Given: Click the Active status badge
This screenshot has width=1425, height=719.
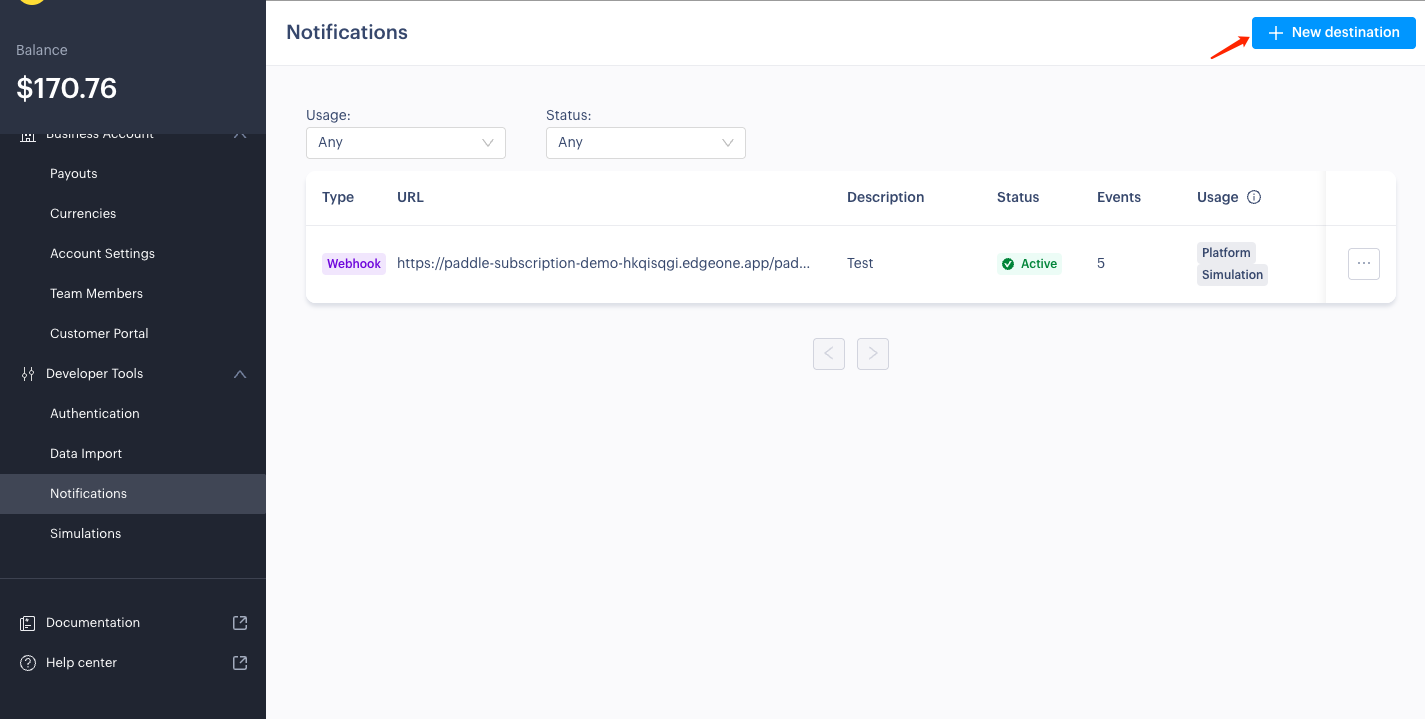Looking at the screenshot, I should 1029,264.
